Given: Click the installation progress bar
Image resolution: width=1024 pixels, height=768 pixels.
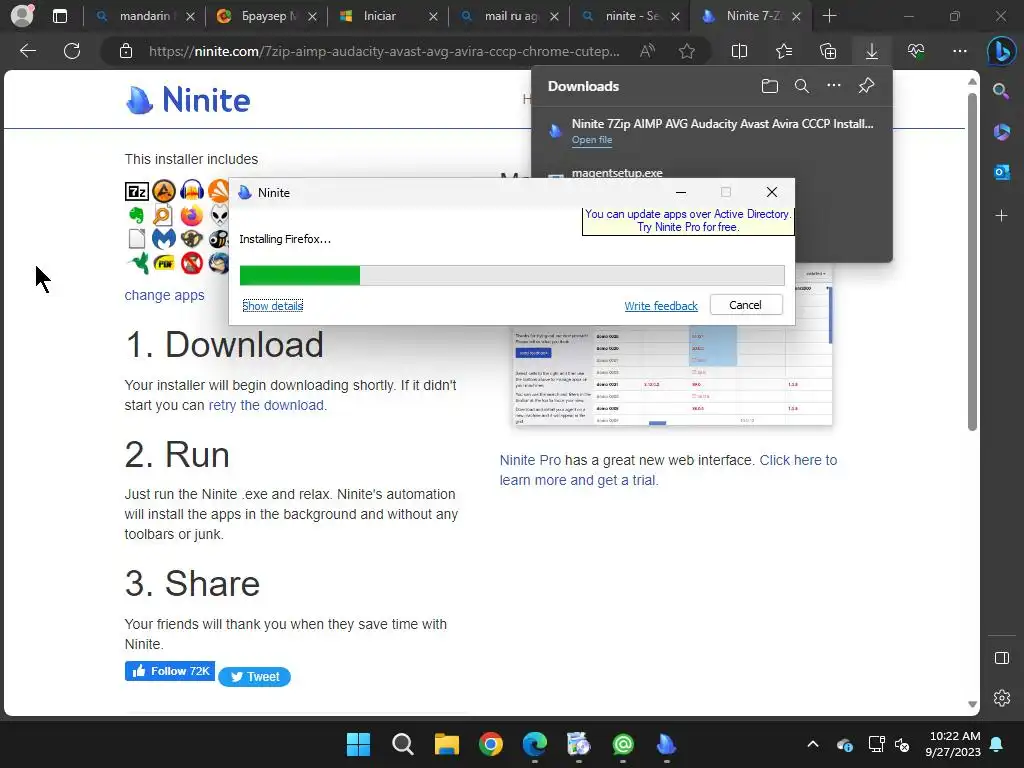Looking at the screenshot, I should 512,276.
